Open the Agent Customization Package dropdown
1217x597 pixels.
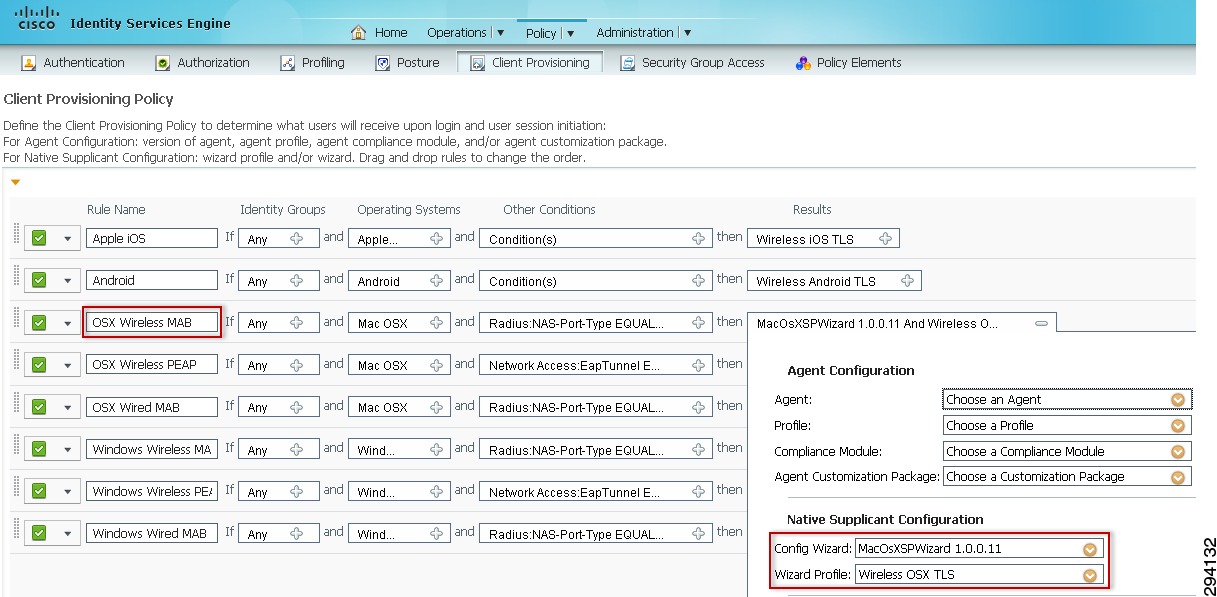pyautogui.click(x=1067, y=477)
